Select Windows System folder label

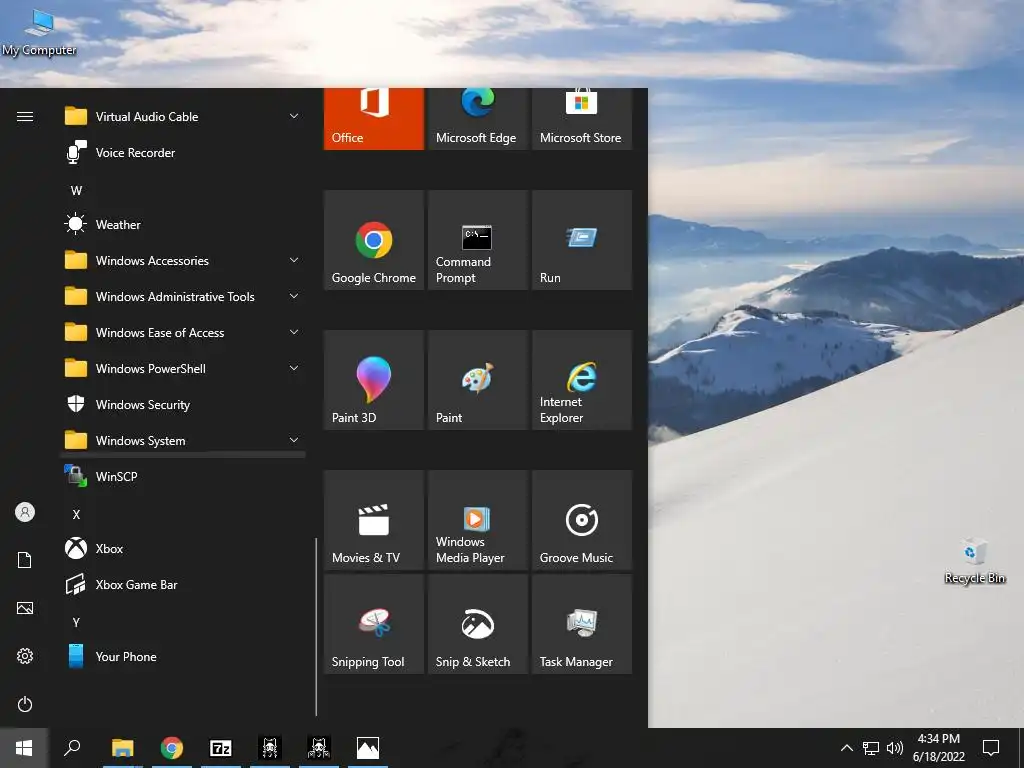coord(140,441)
